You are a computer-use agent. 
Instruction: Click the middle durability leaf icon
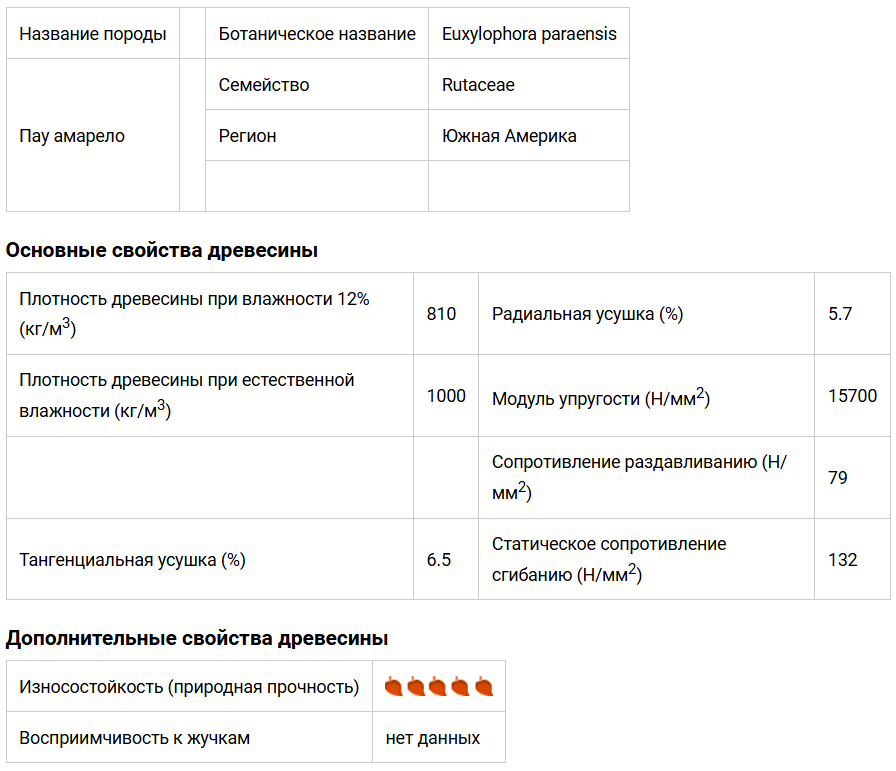click(x=438, y=687)
